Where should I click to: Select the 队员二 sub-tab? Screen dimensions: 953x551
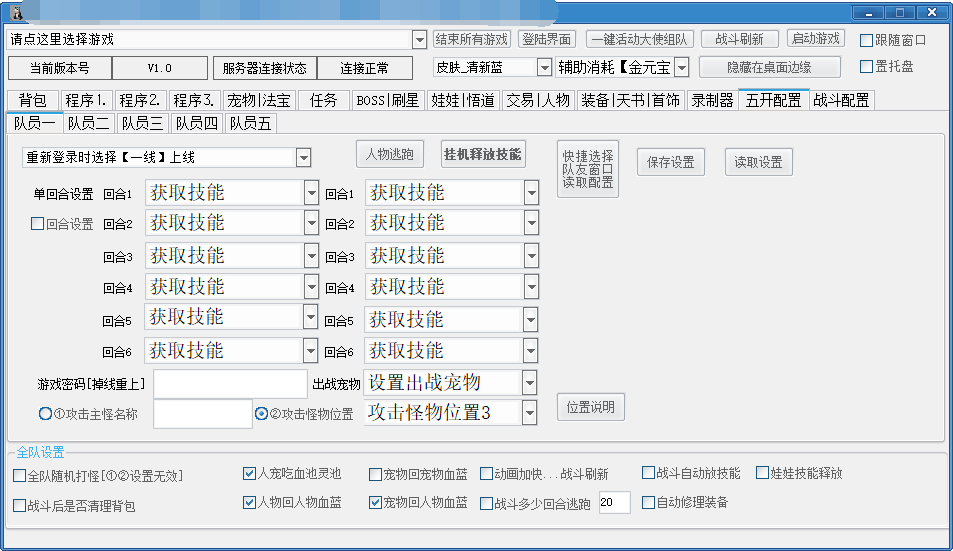89,123
